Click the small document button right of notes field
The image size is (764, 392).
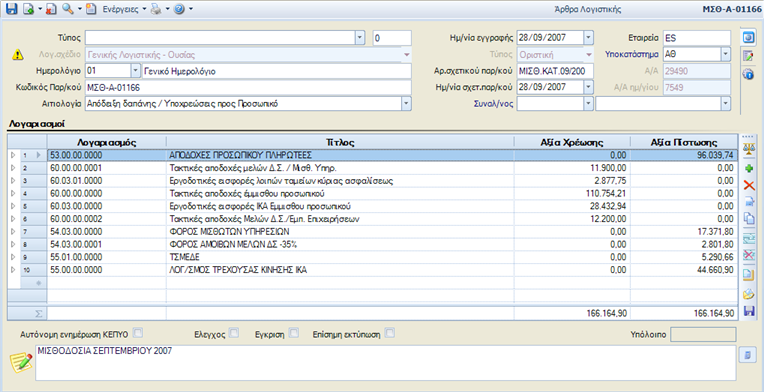pyautogui.click(x=746, y=355)
